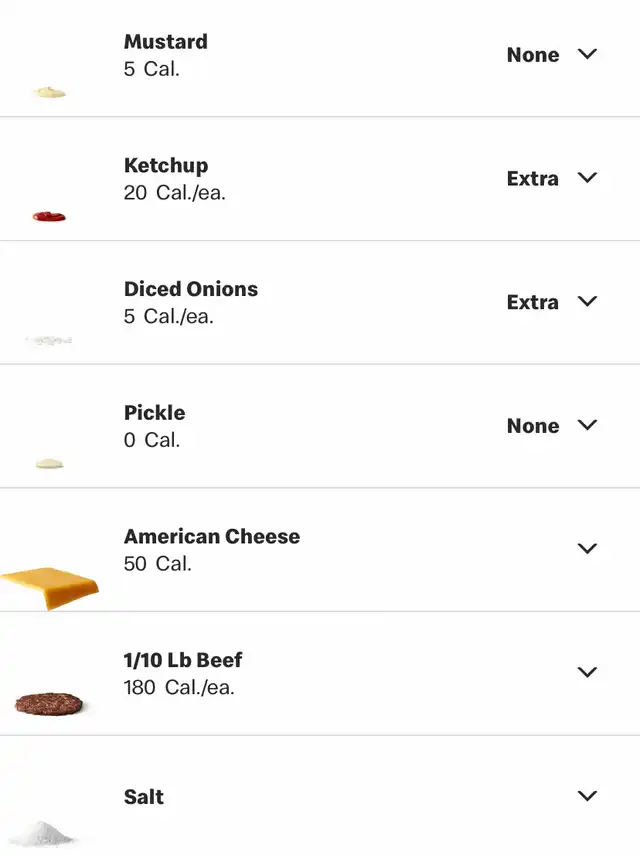This screenshot has width=640, height=855.
Task: Tap the diced onions image
Action: click(49, 341)
